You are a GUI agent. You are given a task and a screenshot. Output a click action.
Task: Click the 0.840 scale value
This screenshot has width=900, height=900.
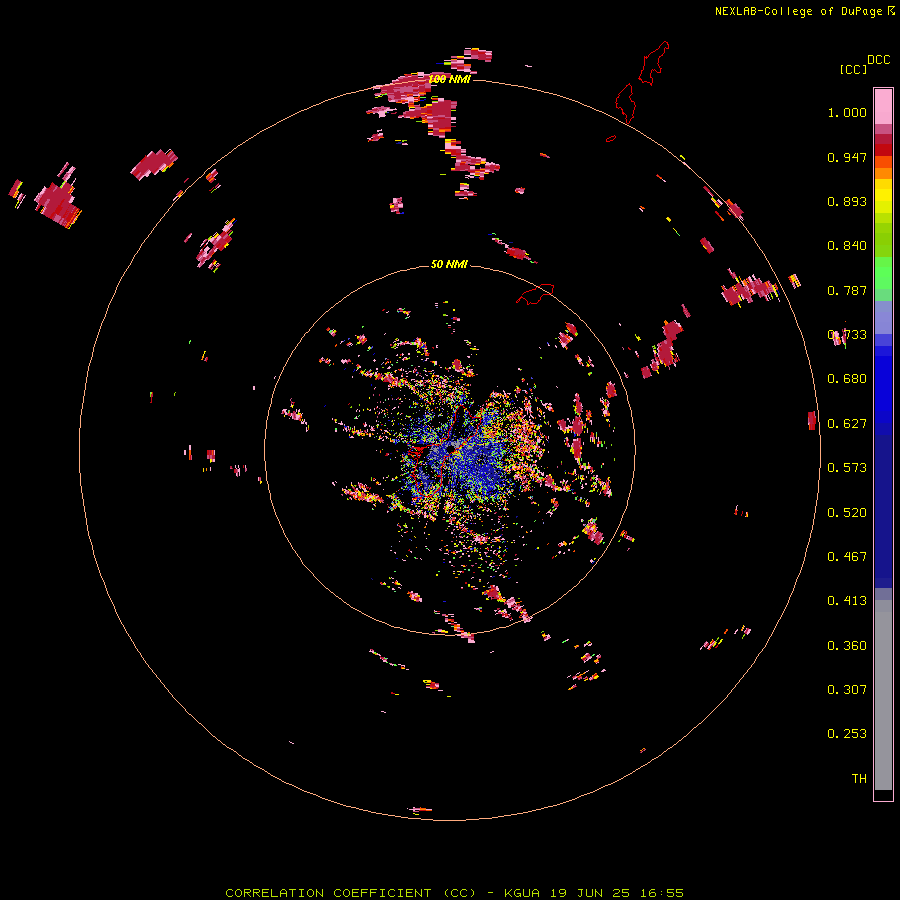coord(847,246)
